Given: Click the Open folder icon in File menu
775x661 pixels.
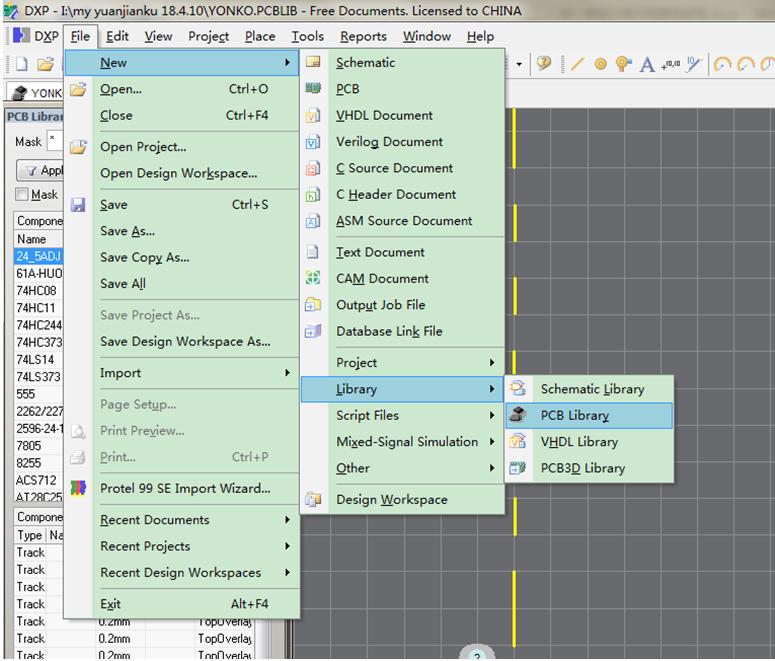Looking at the screenshot, I should 78,89.
